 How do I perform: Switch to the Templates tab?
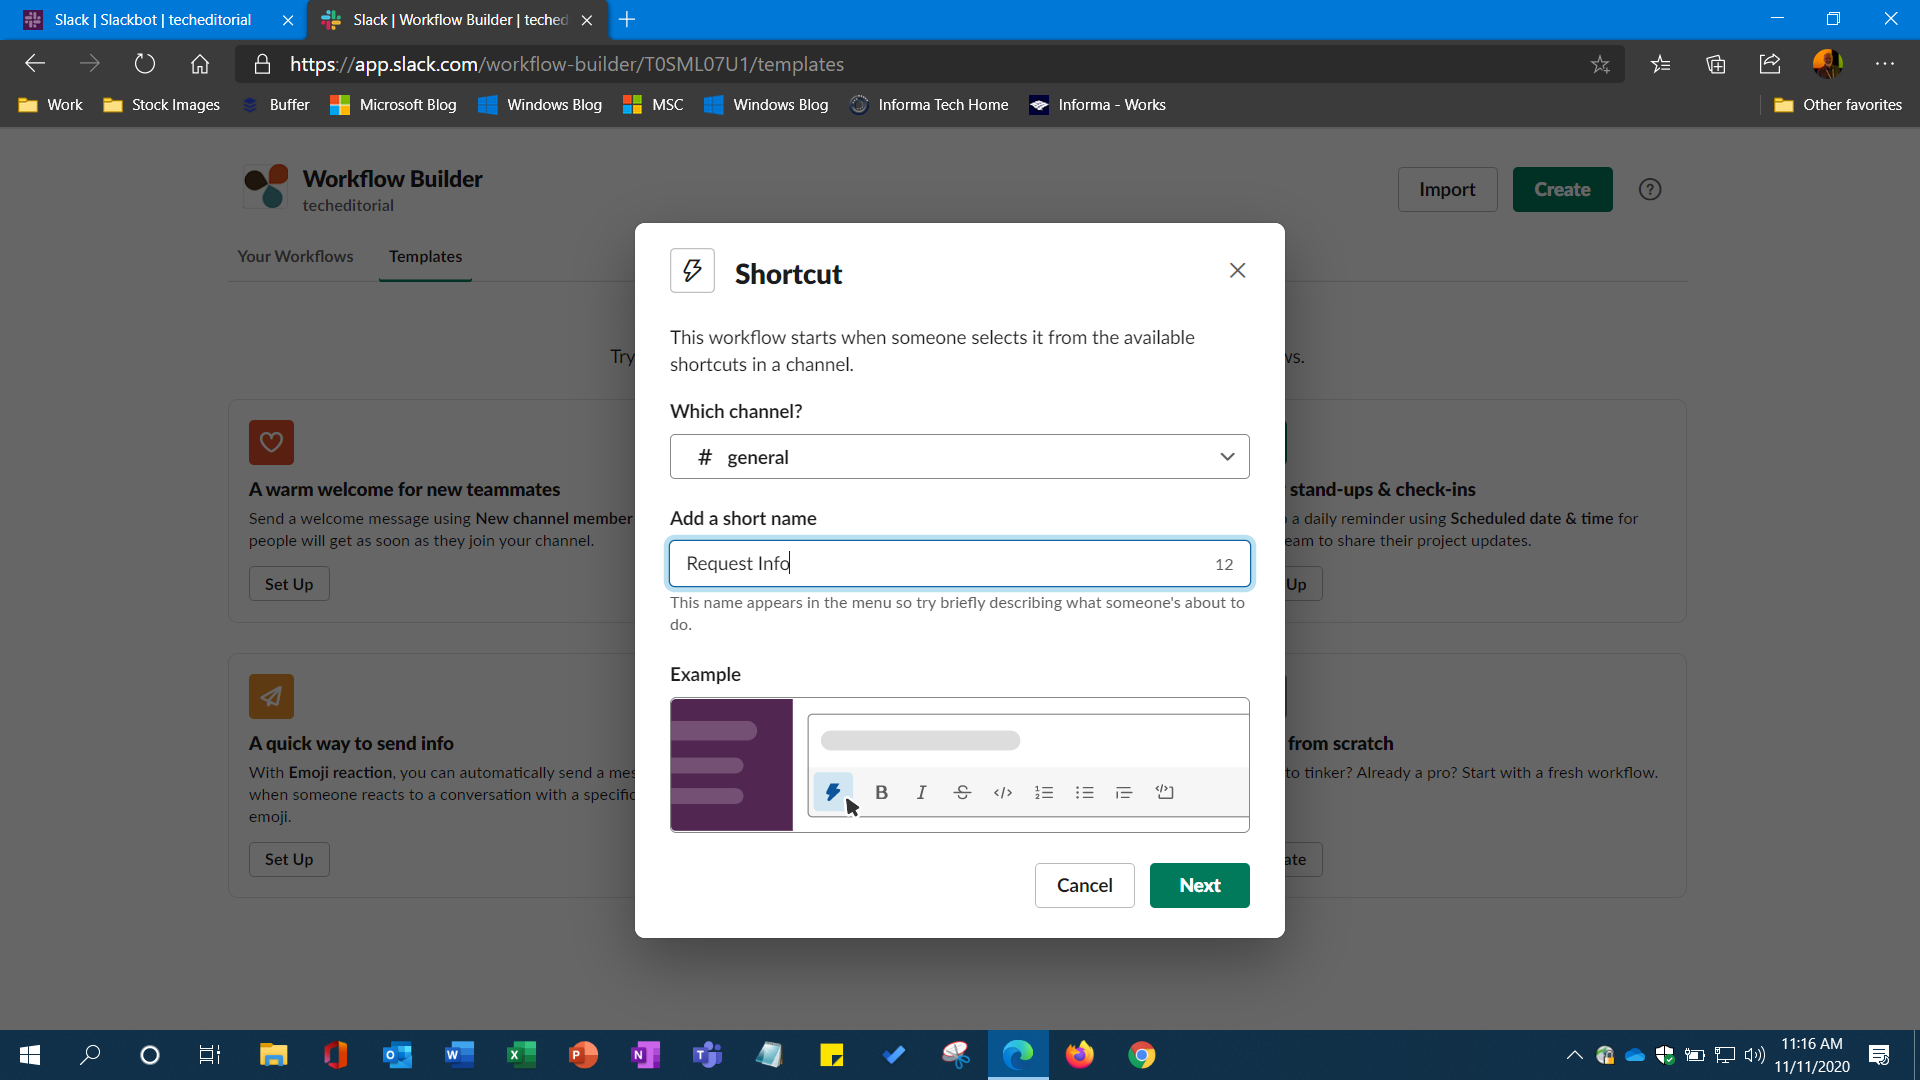pos(425,257)
